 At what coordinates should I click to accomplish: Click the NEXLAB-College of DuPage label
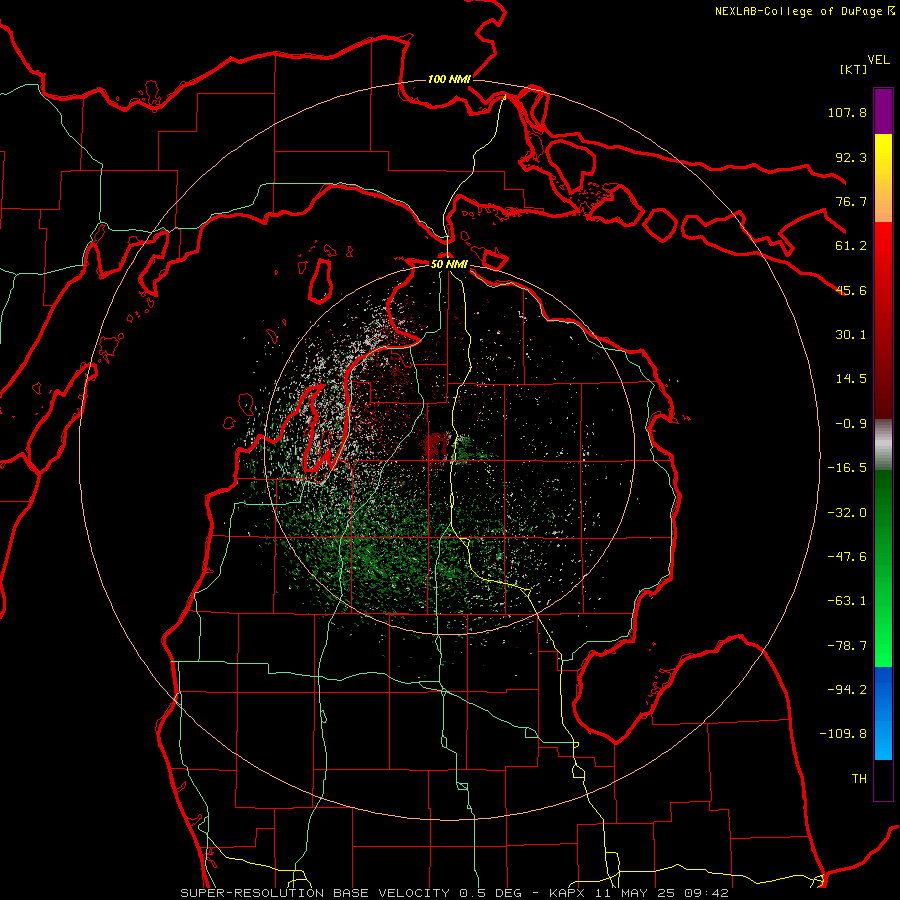pyautogui.click(x=799, y=11)
